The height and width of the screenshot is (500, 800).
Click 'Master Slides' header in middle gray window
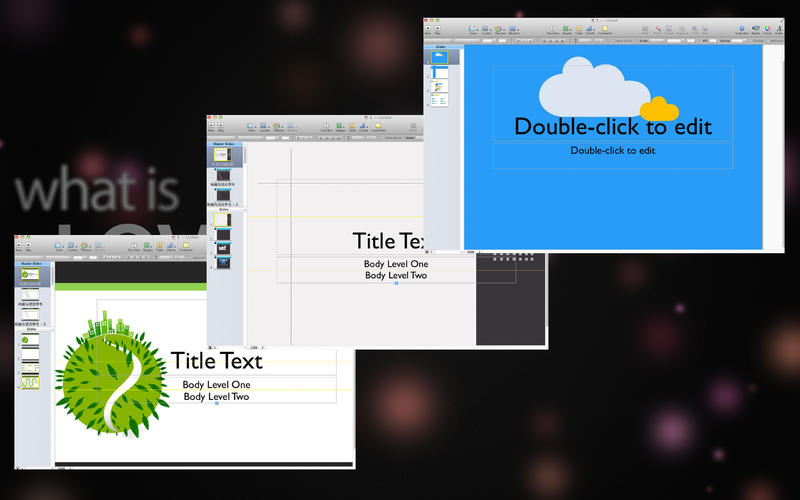pos(224,144)
